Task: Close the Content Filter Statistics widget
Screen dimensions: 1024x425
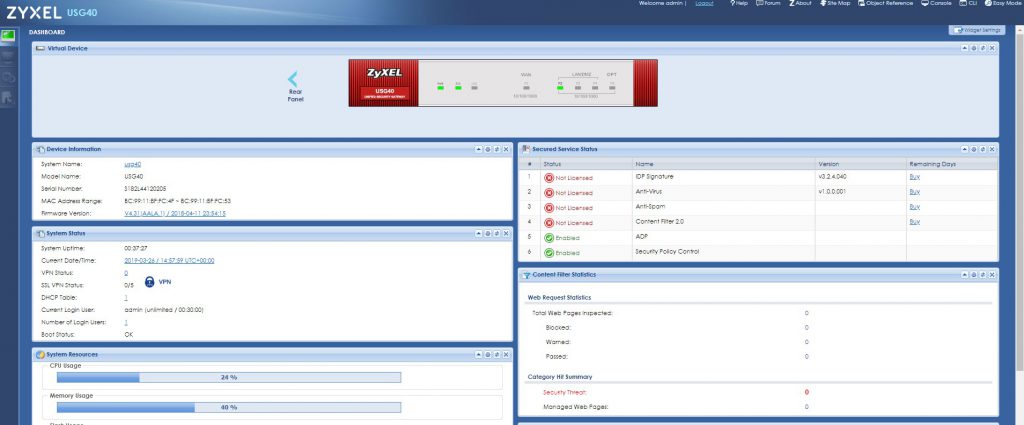Action: [x=992, y=275]
